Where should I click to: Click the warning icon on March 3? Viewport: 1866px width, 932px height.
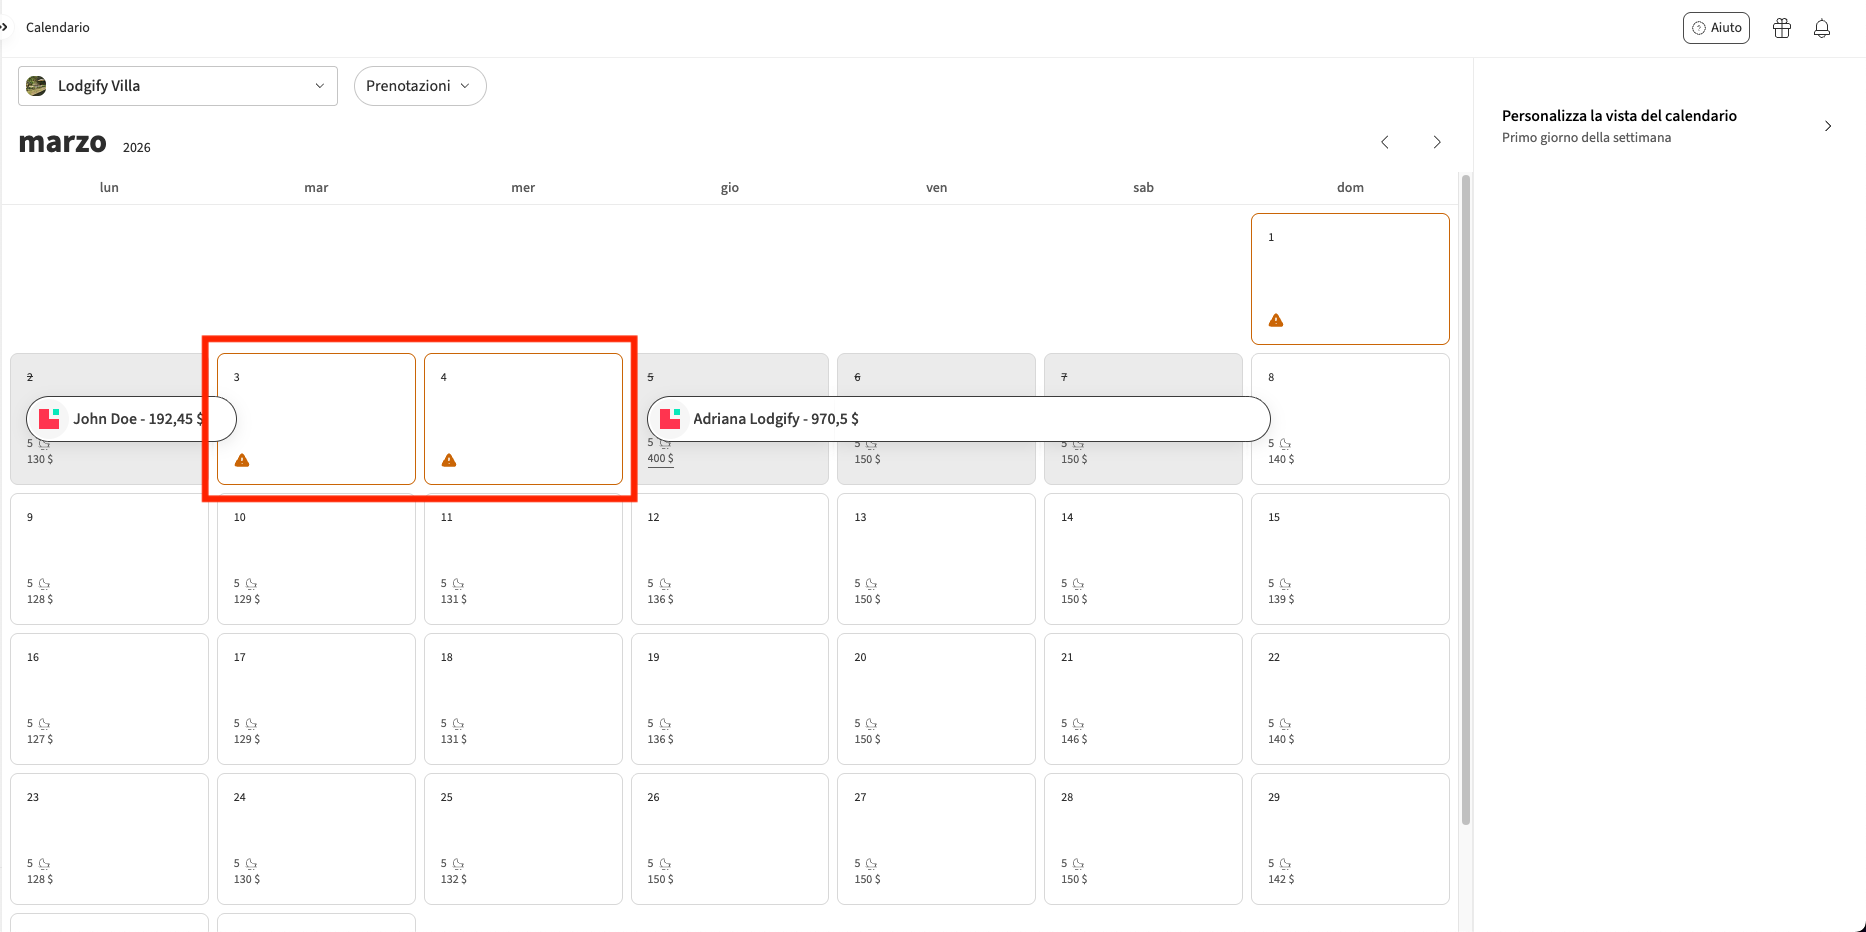[x=242, y=460]
